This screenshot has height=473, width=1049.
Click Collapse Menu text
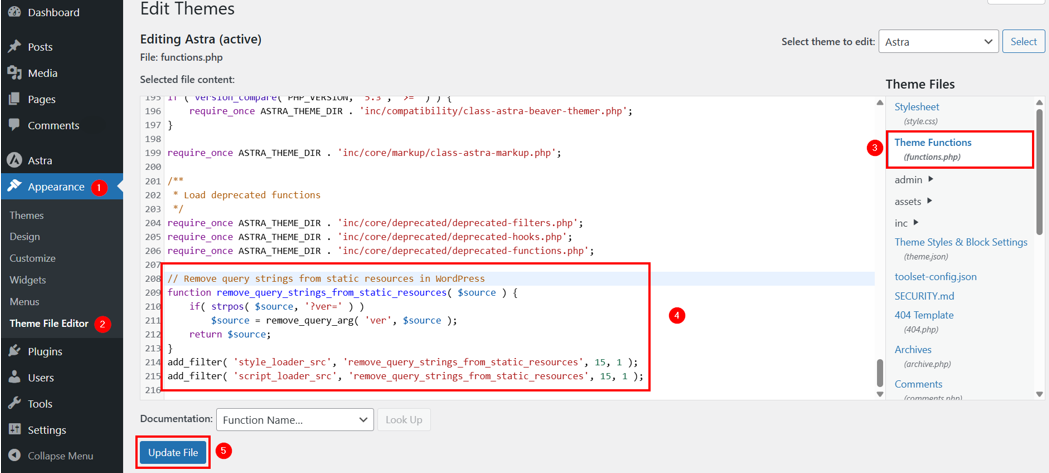[60, 456]
